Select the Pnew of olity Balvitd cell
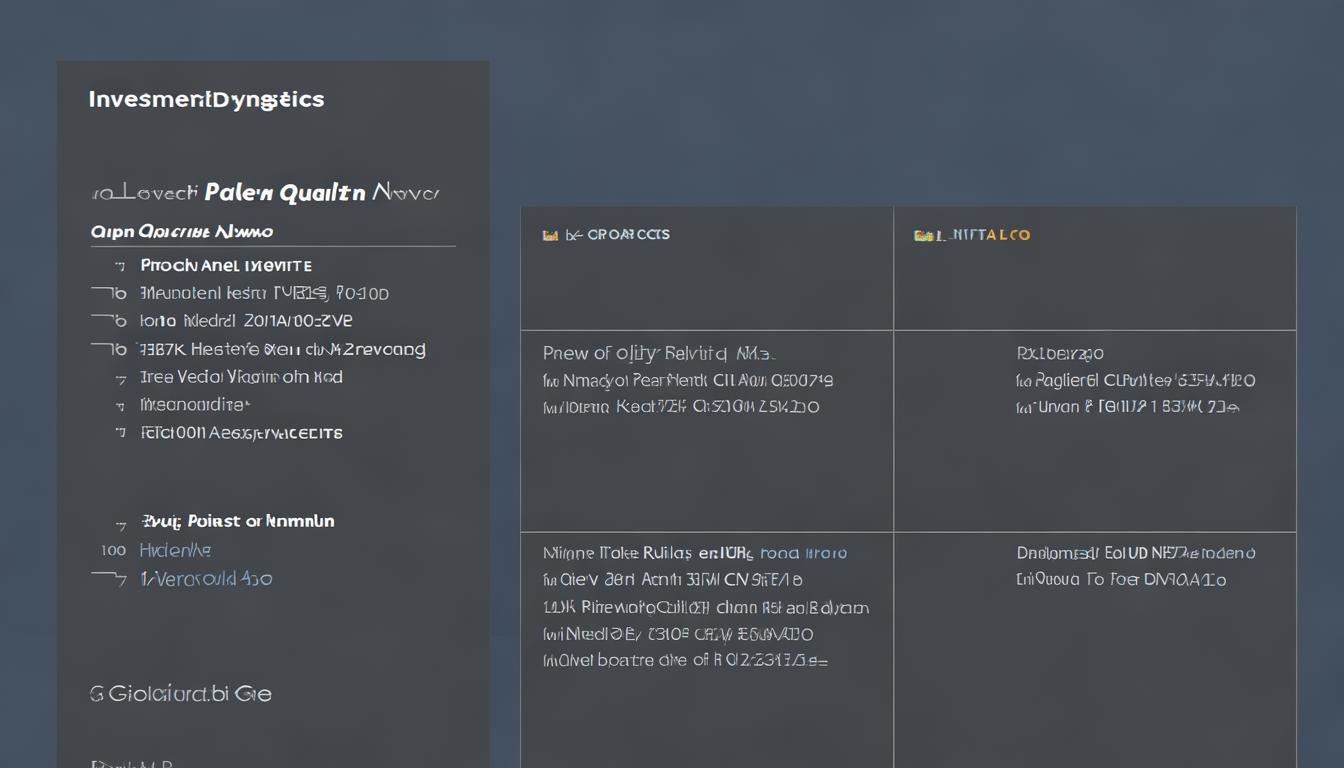 point(659,353)
